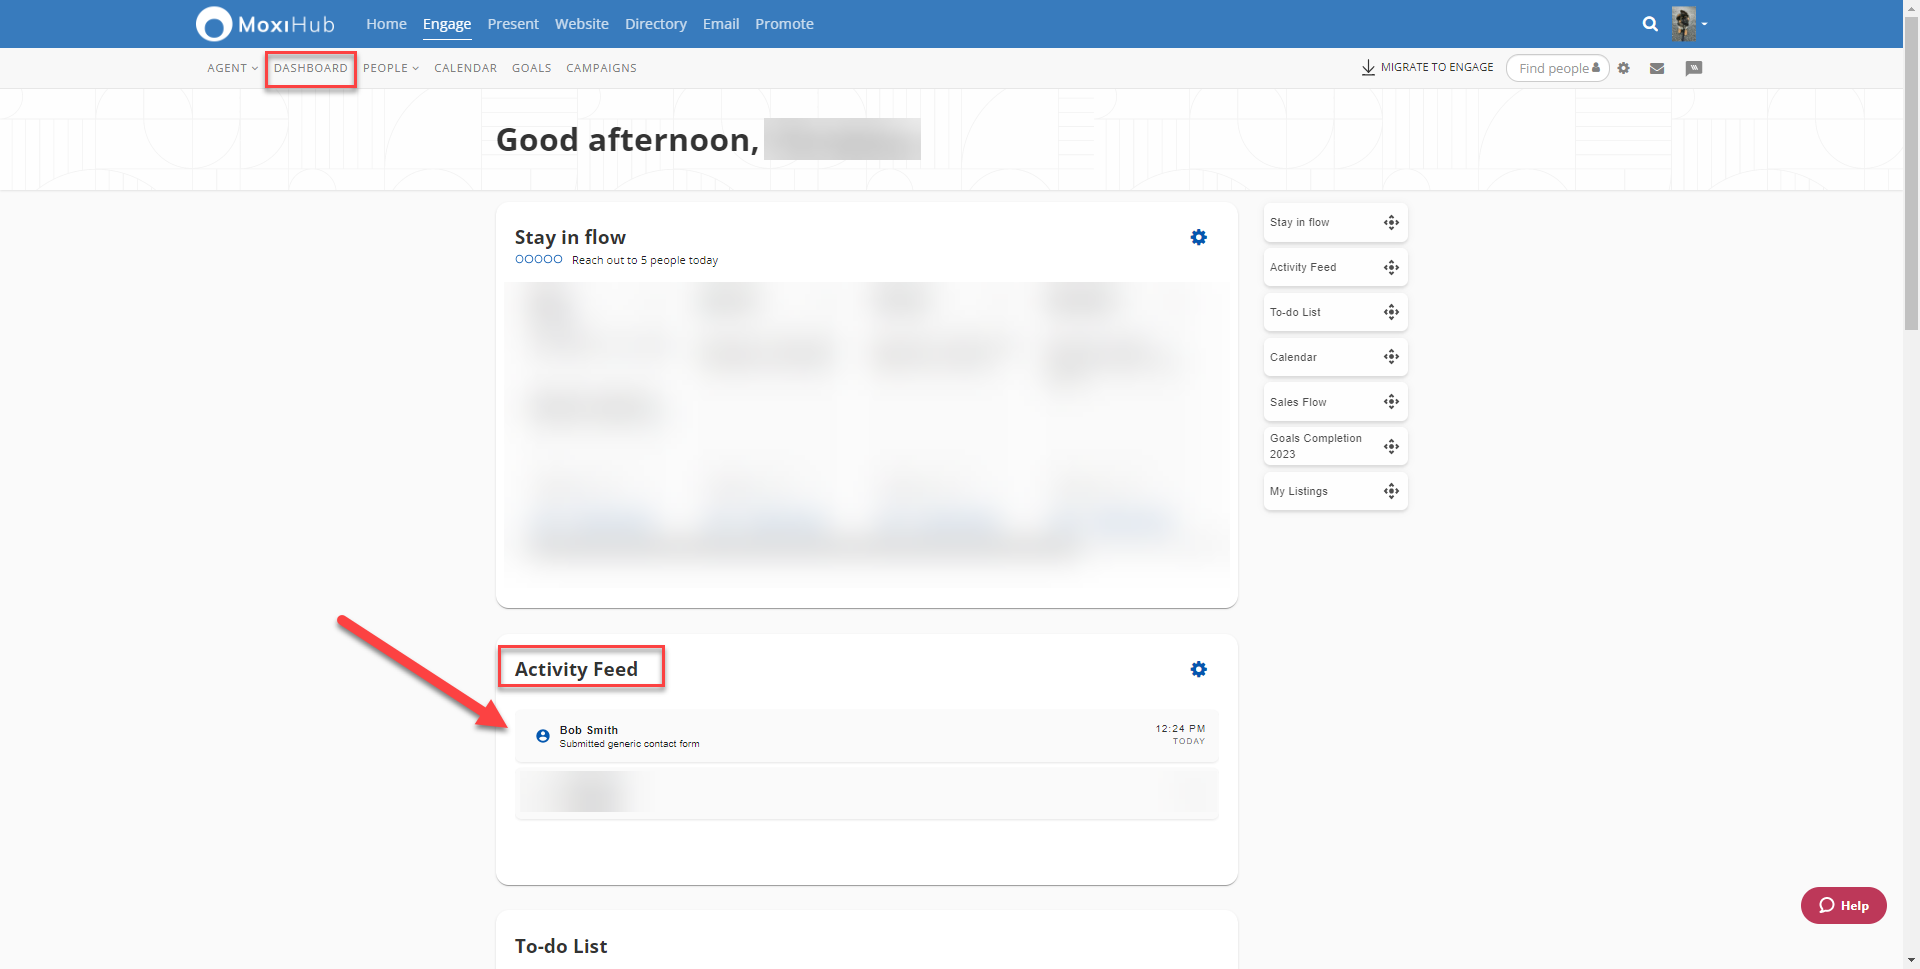Select the GOALS tab
The height and width of the screenshot is (969, 1920).
coord(532,68)
